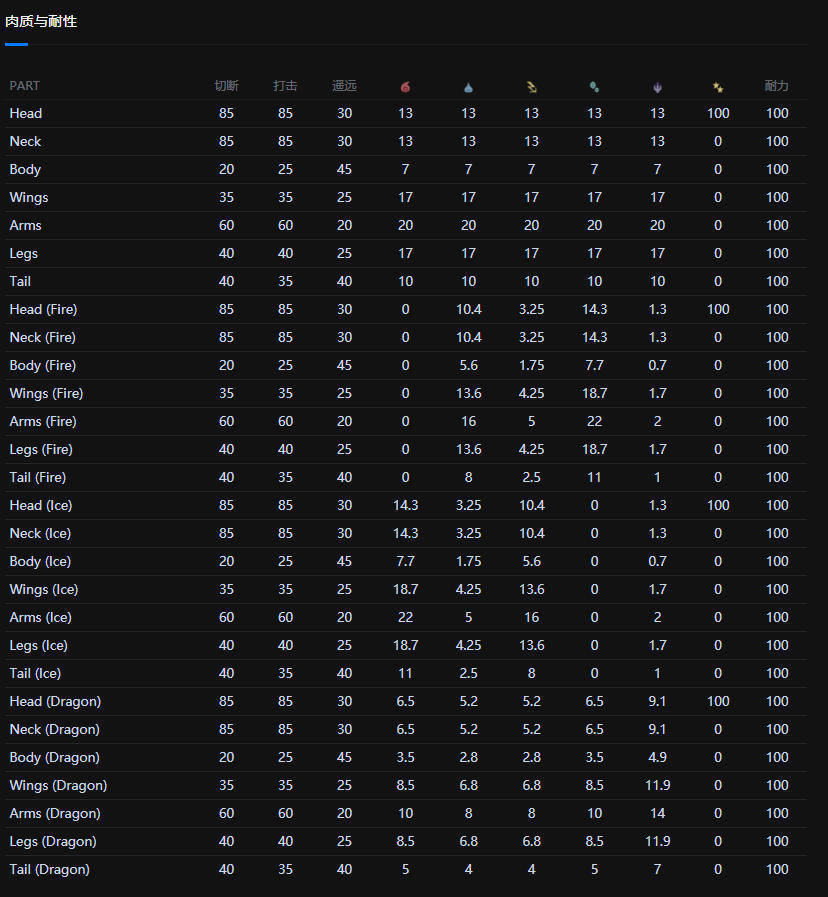Click the 切断 column header
The image size is (828, 897).
click(x=226, y=86)
